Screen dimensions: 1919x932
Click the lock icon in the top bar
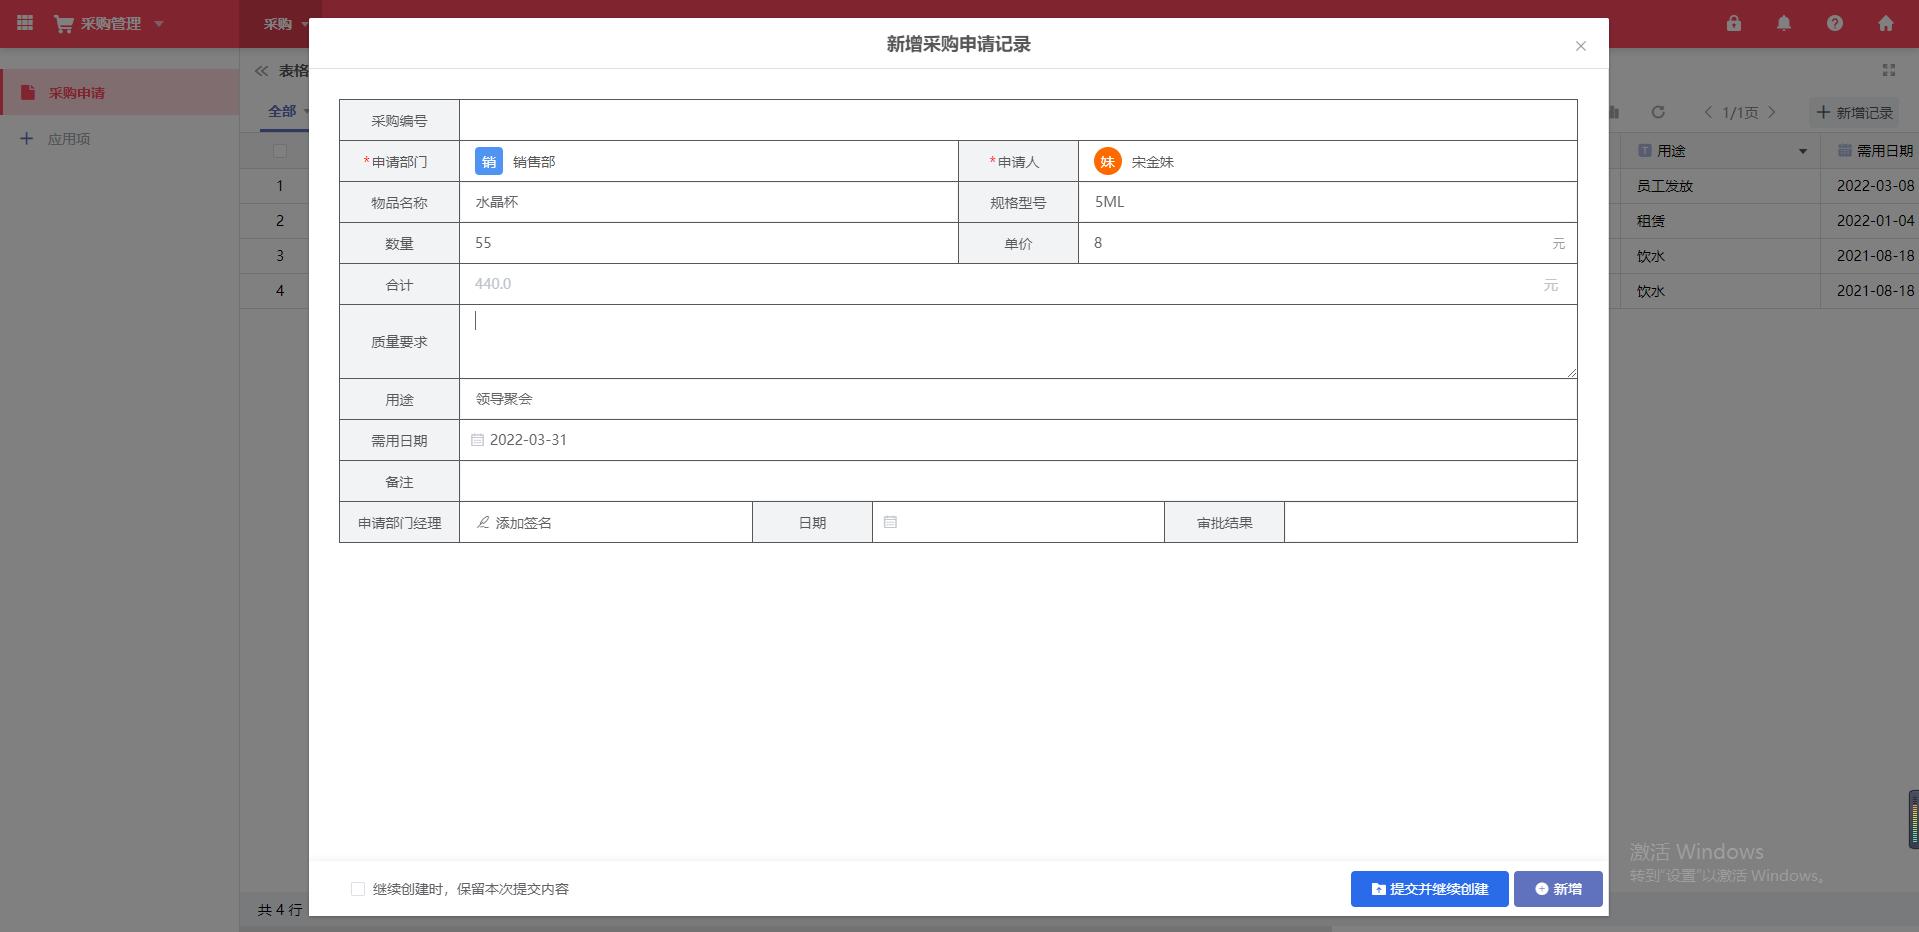1735,23
